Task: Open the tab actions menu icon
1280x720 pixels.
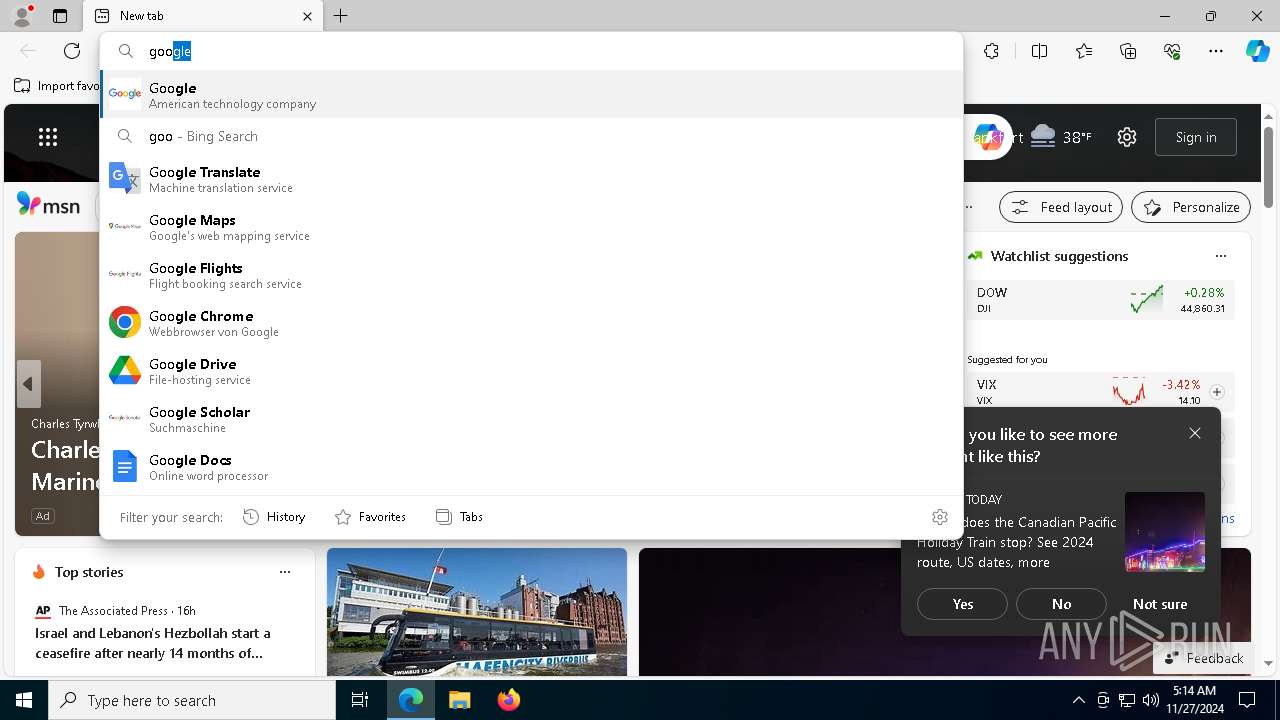Action: point(60,16)
